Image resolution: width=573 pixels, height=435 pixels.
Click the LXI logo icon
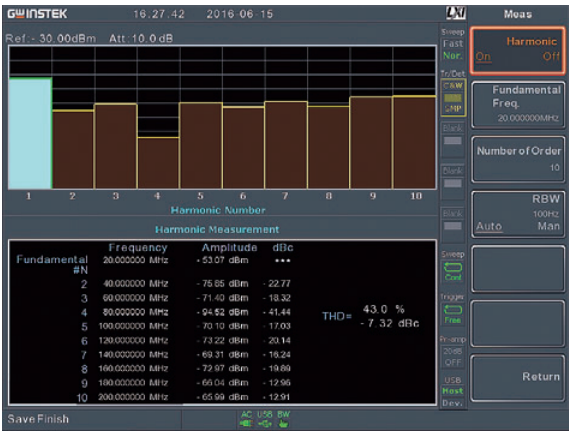pyautogui.click(x=456, y=13)
